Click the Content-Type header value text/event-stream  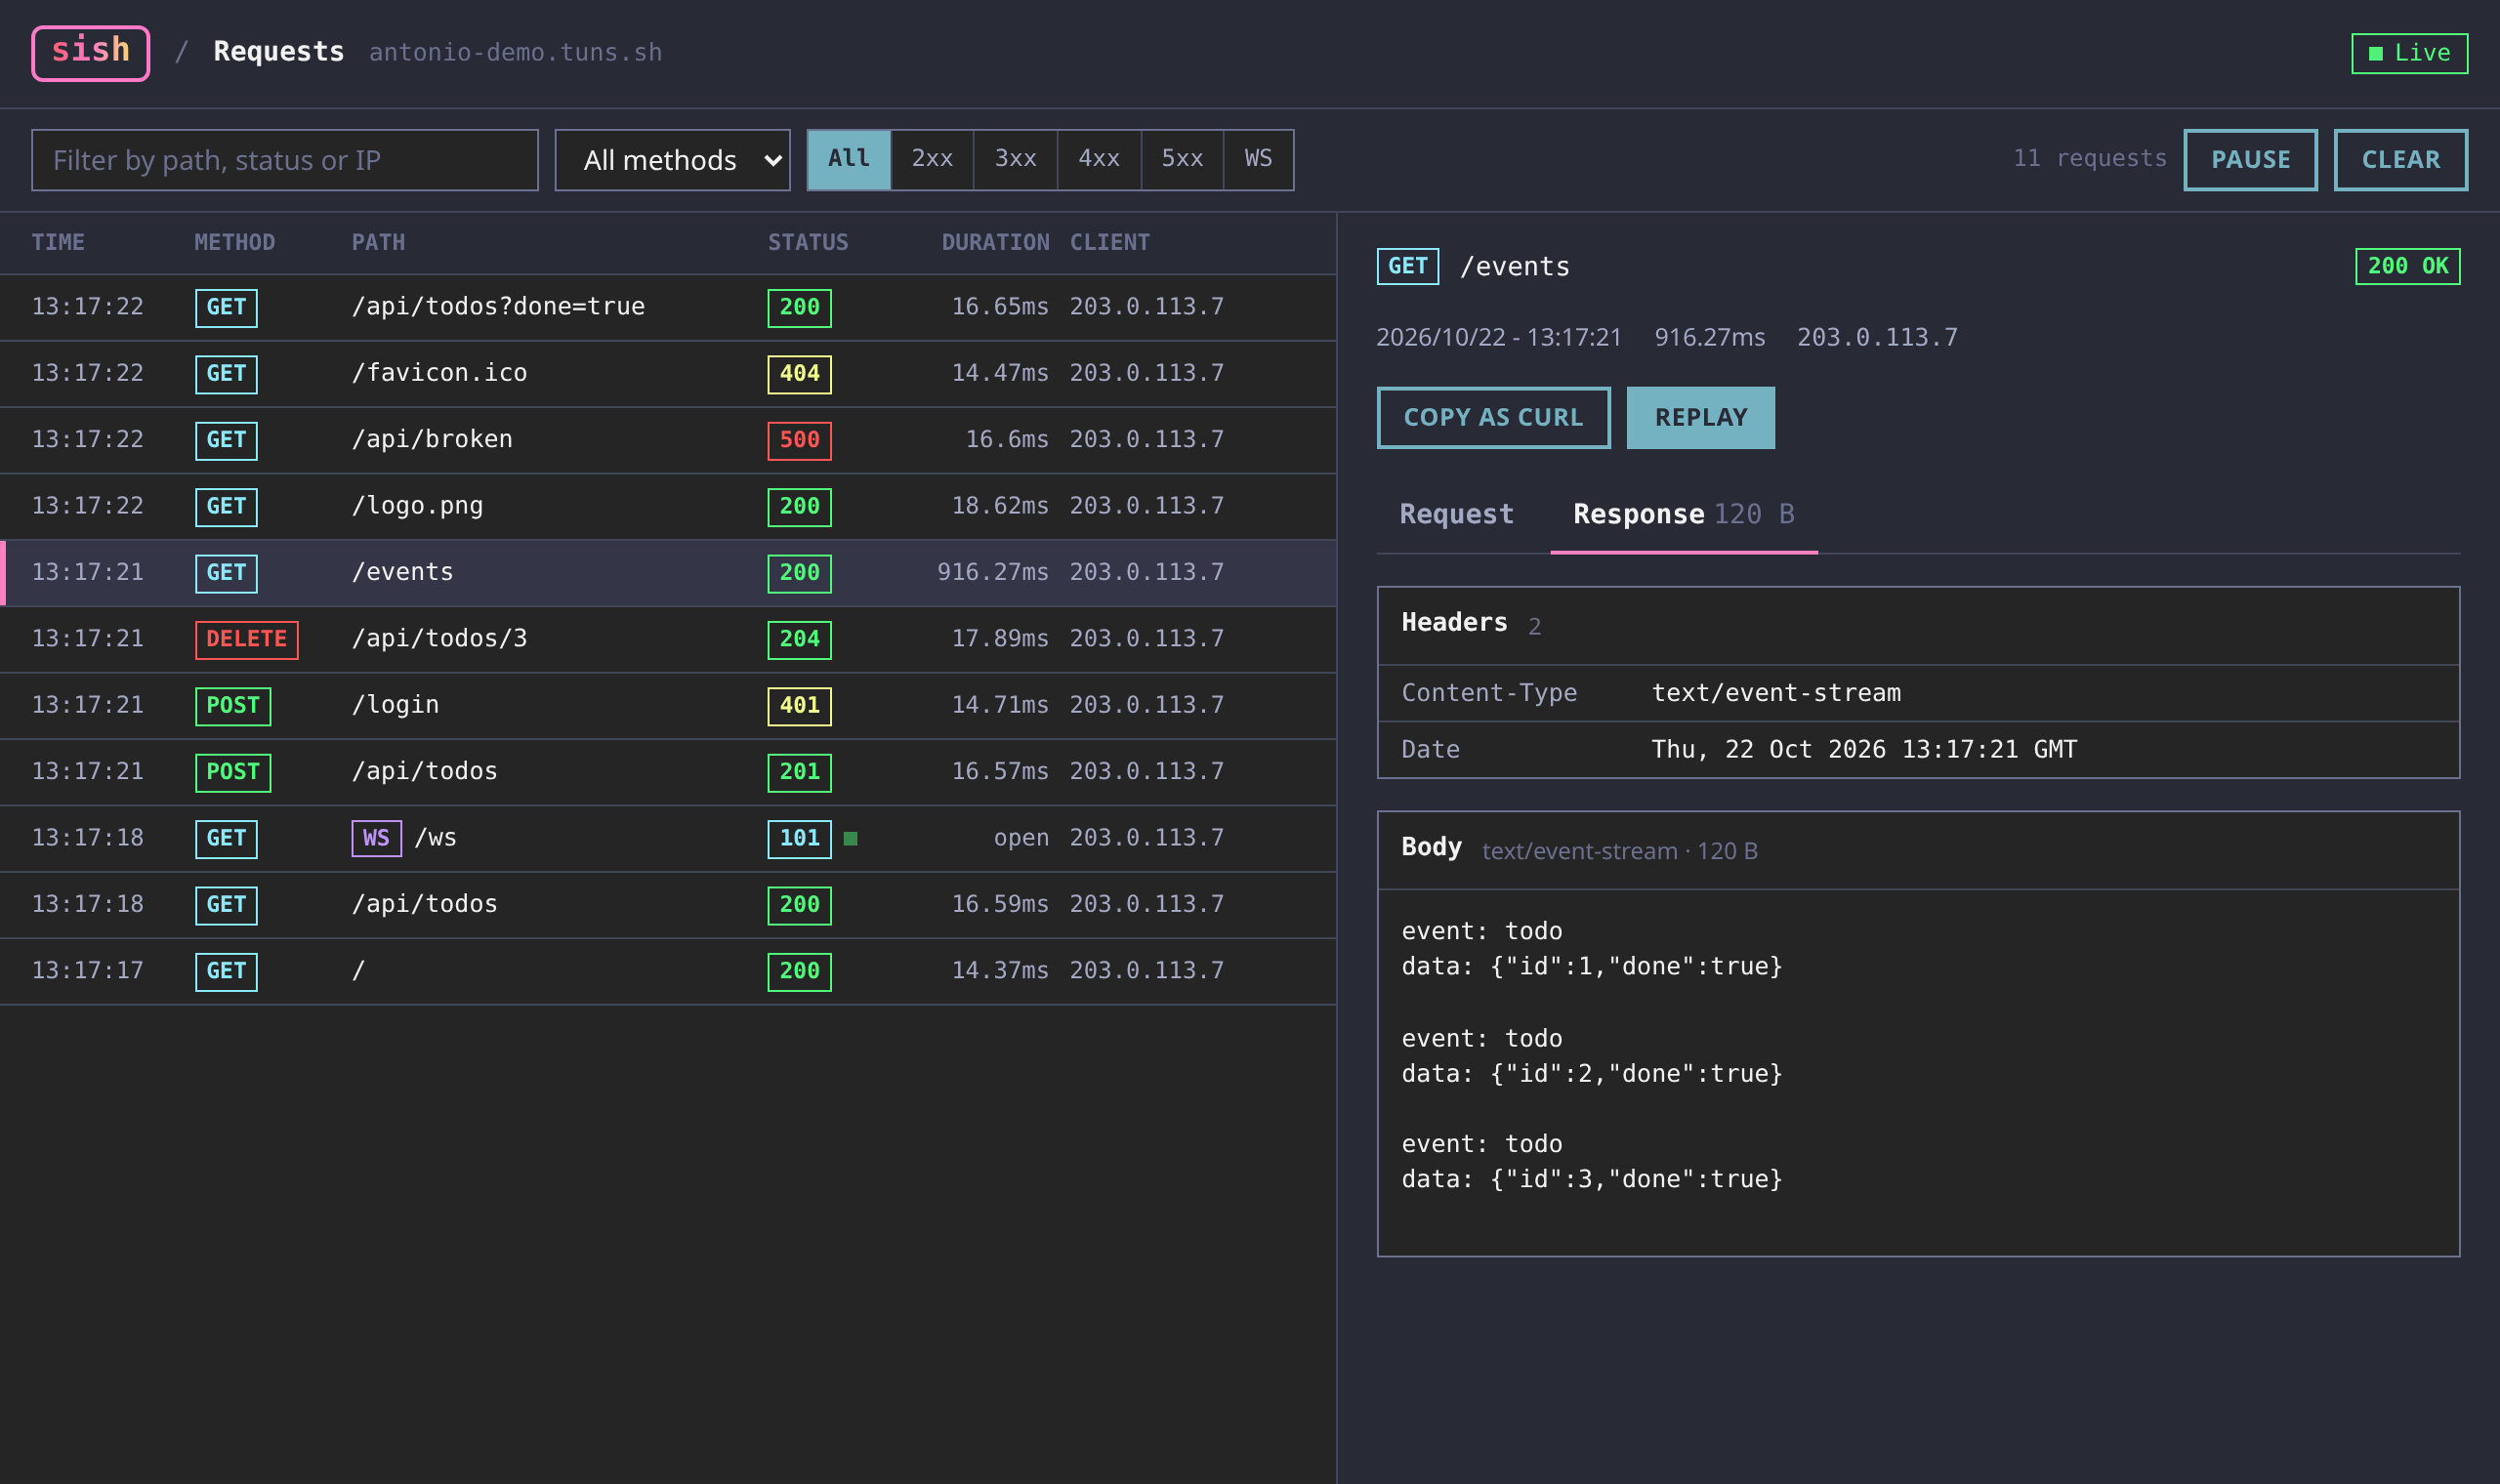[x=1776, y=693]
